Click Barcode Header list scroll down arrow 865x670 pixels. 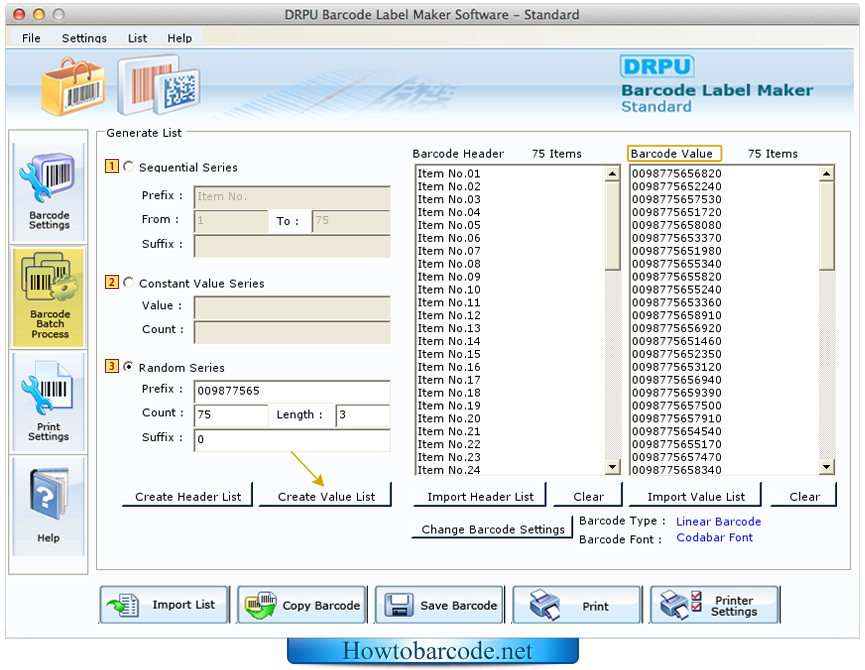tap(612, 467)
